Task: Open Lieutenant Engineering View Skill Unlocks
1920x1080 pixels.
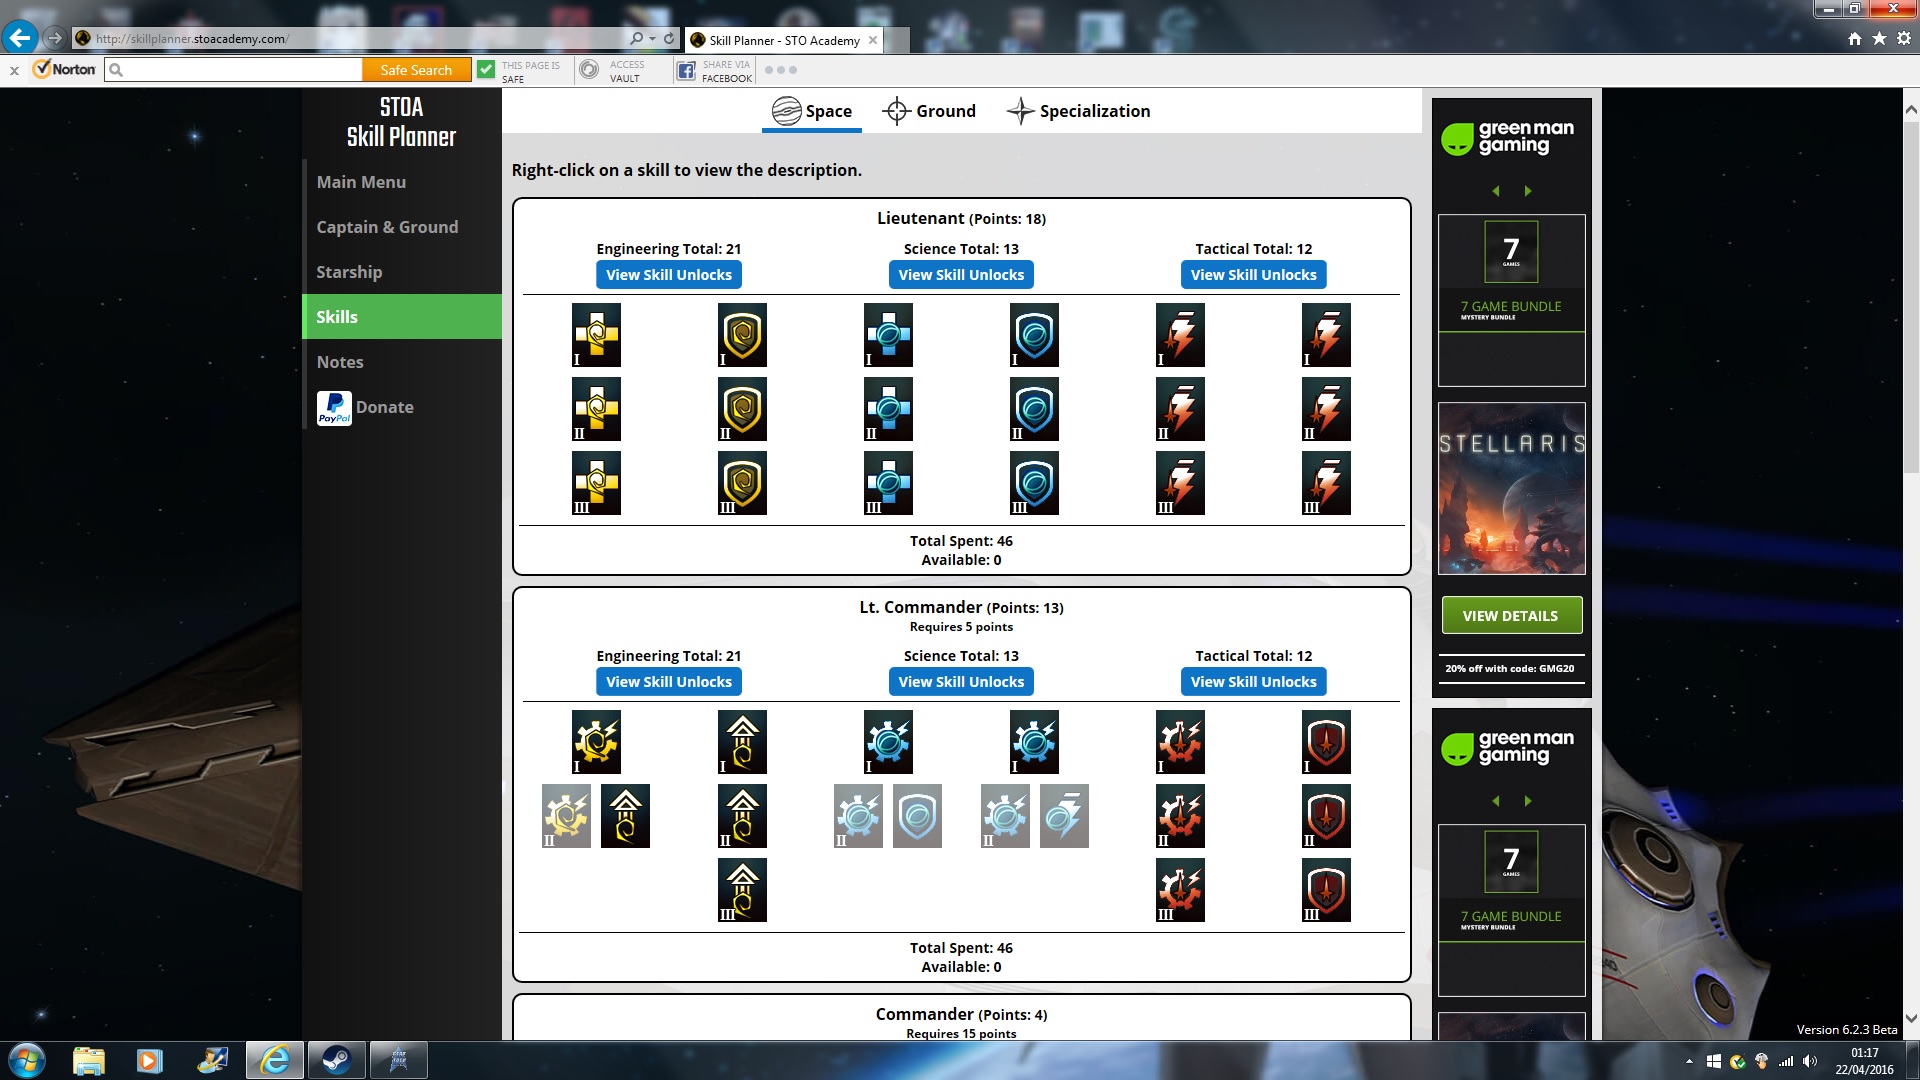Action: click(668, 275)
